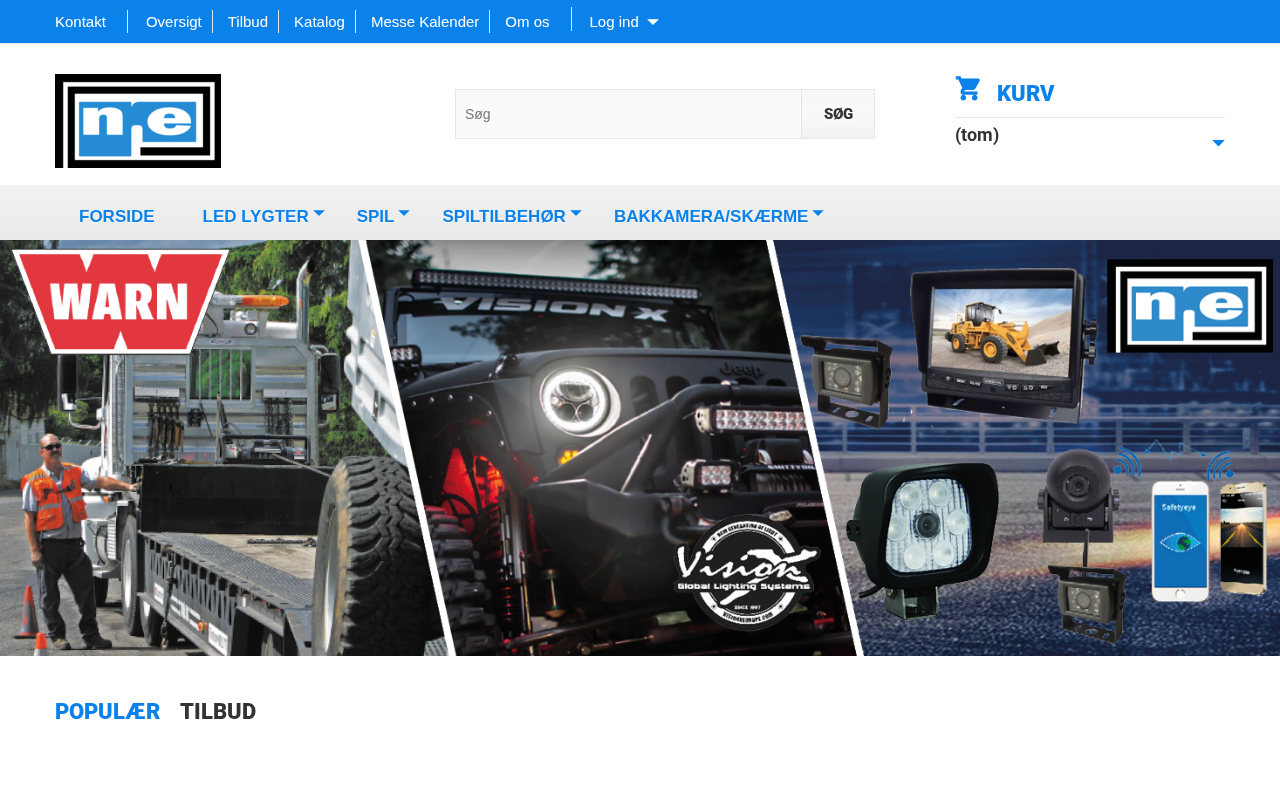The image size is (1280, 800).
Task: Switch to the POPULÆR tab
Action: coord(108,711)
